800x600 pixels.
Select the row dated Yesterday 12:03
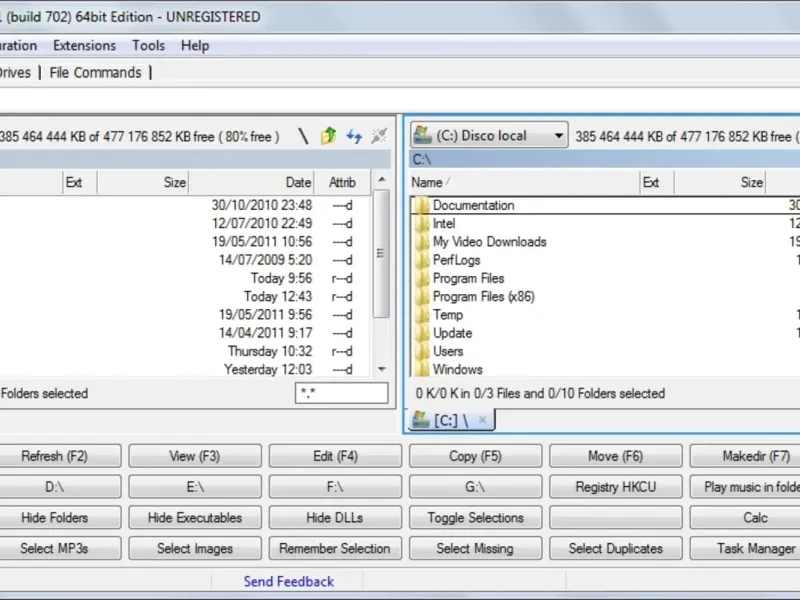tap(185, 369)
